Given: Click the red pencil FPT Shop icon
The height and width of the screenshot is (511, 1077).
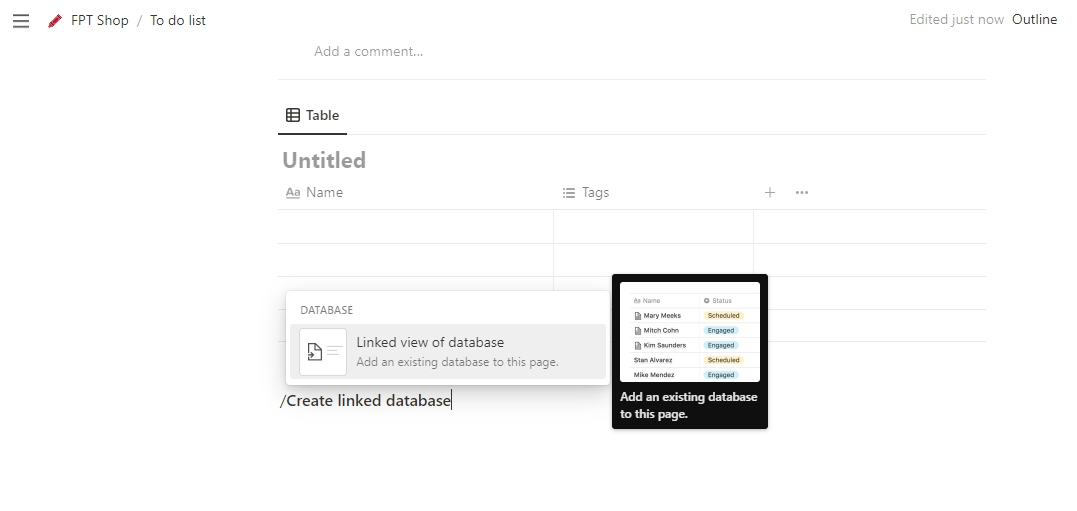Looking at the screenshot, I should pos(55,20).
